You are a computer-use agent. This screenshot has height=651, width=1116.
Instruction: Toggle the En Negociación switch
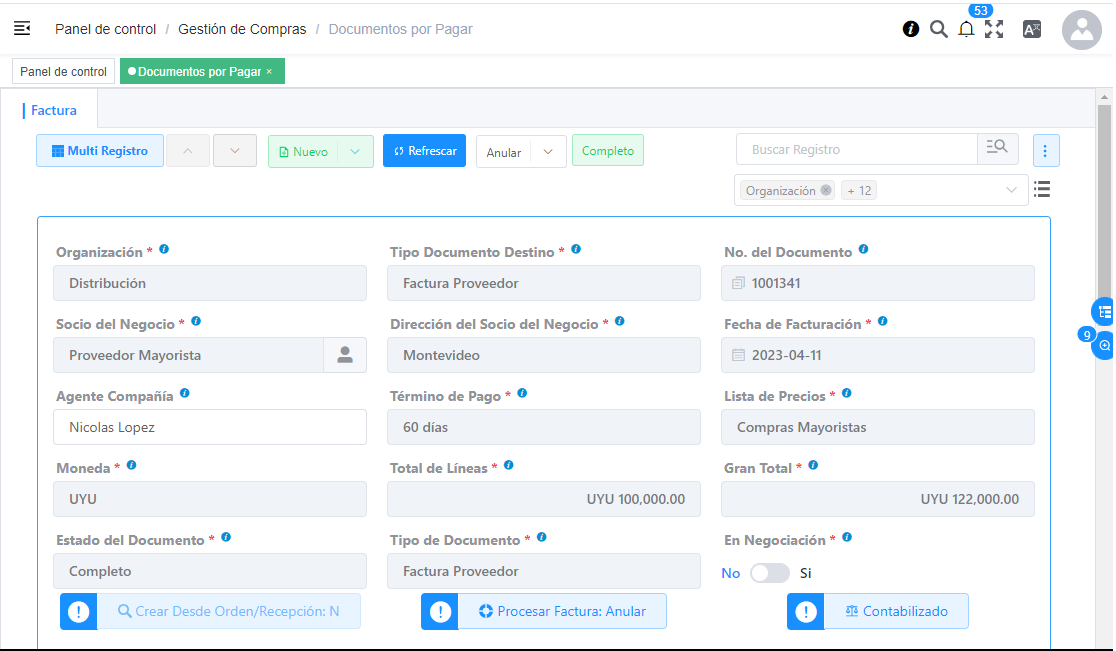pyautogui.click(x=769, y=573)
